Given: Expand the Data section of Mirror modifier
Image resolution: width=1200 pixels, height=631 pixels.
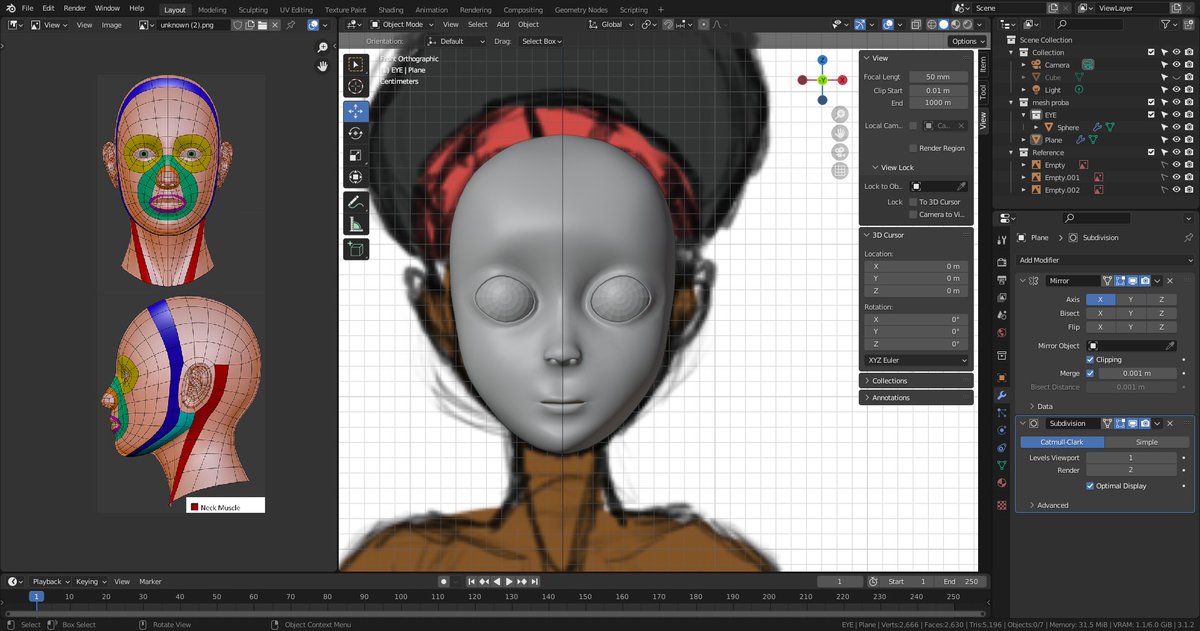Looking at the screenshot, I should (x=1041, y=406).
